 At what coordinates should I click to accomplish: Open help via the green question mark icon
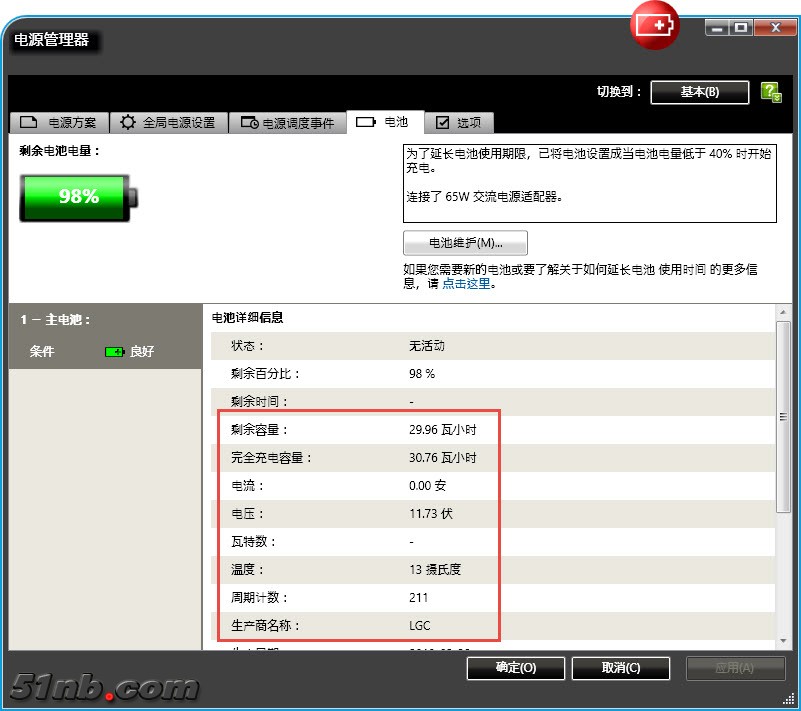coord(770,92)
